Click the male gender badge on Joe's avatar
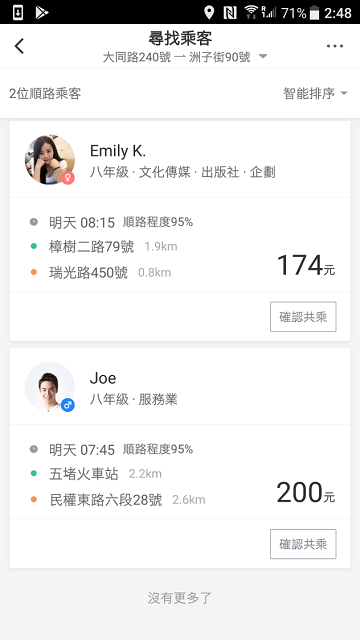360x640 pixels. pos(68,405)
